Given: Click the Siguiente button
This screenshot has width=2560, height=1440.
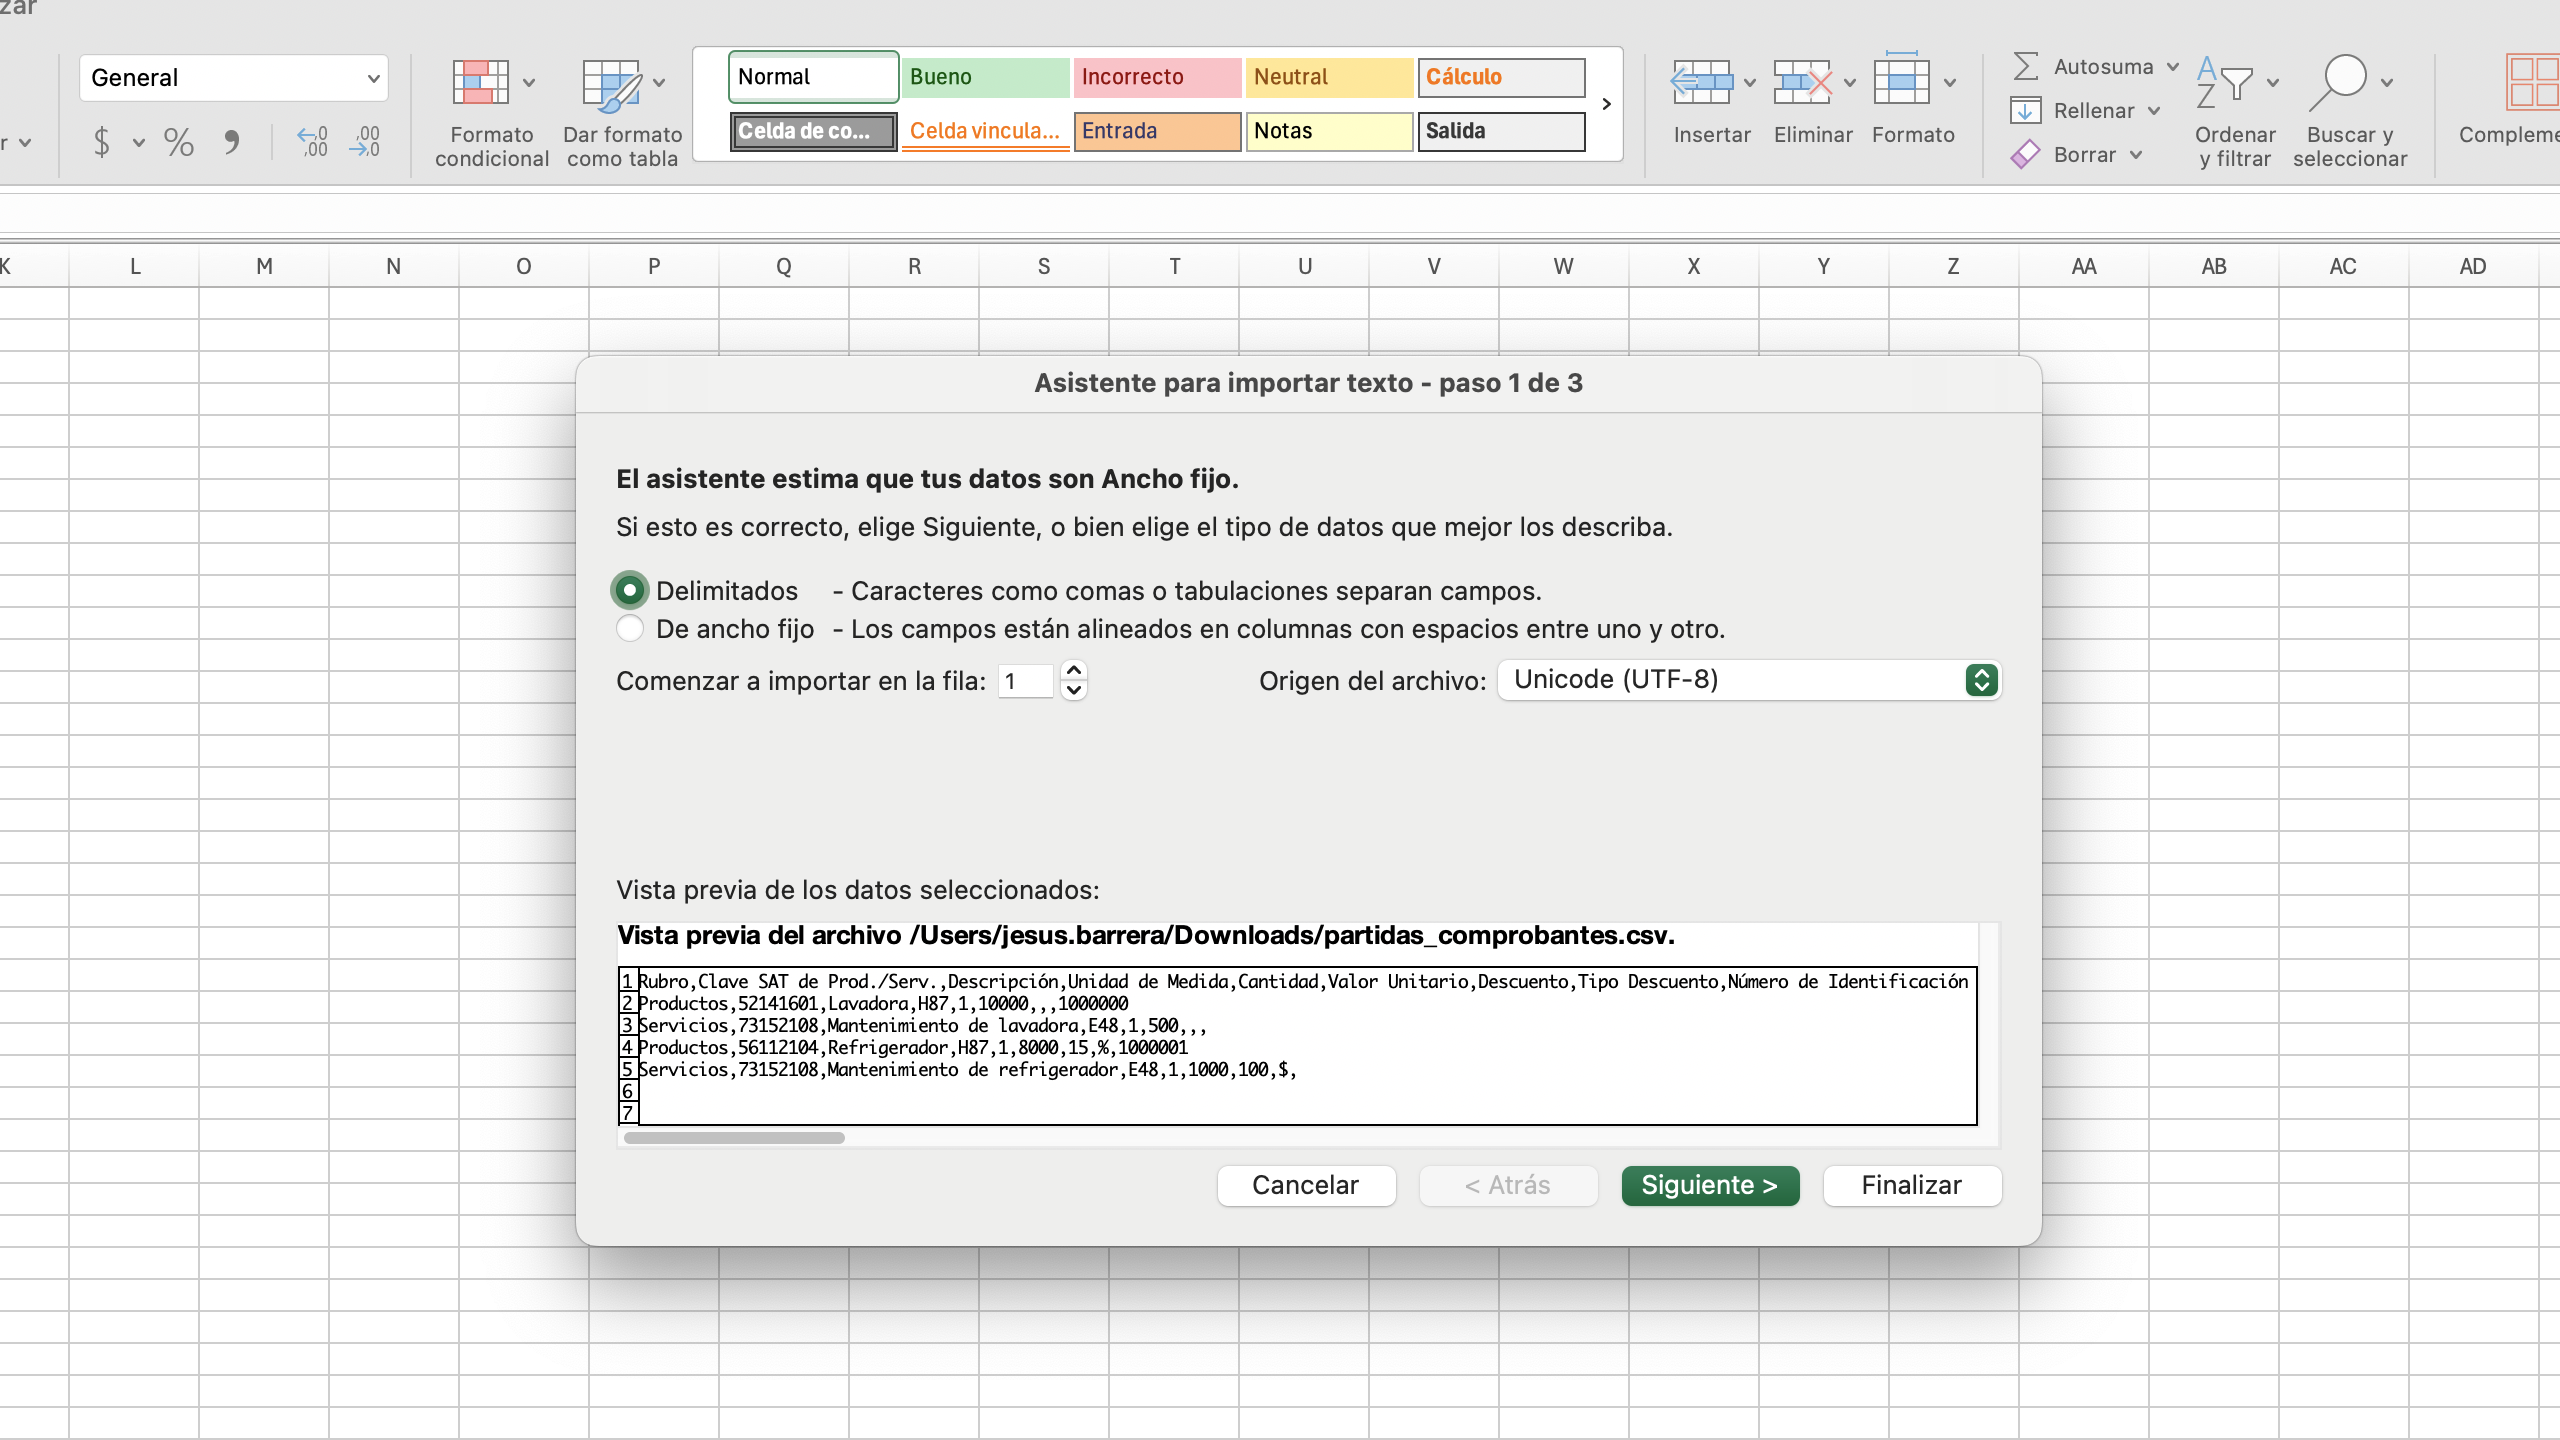Looking at the screenshot, I should [x=1710, y=1185].
